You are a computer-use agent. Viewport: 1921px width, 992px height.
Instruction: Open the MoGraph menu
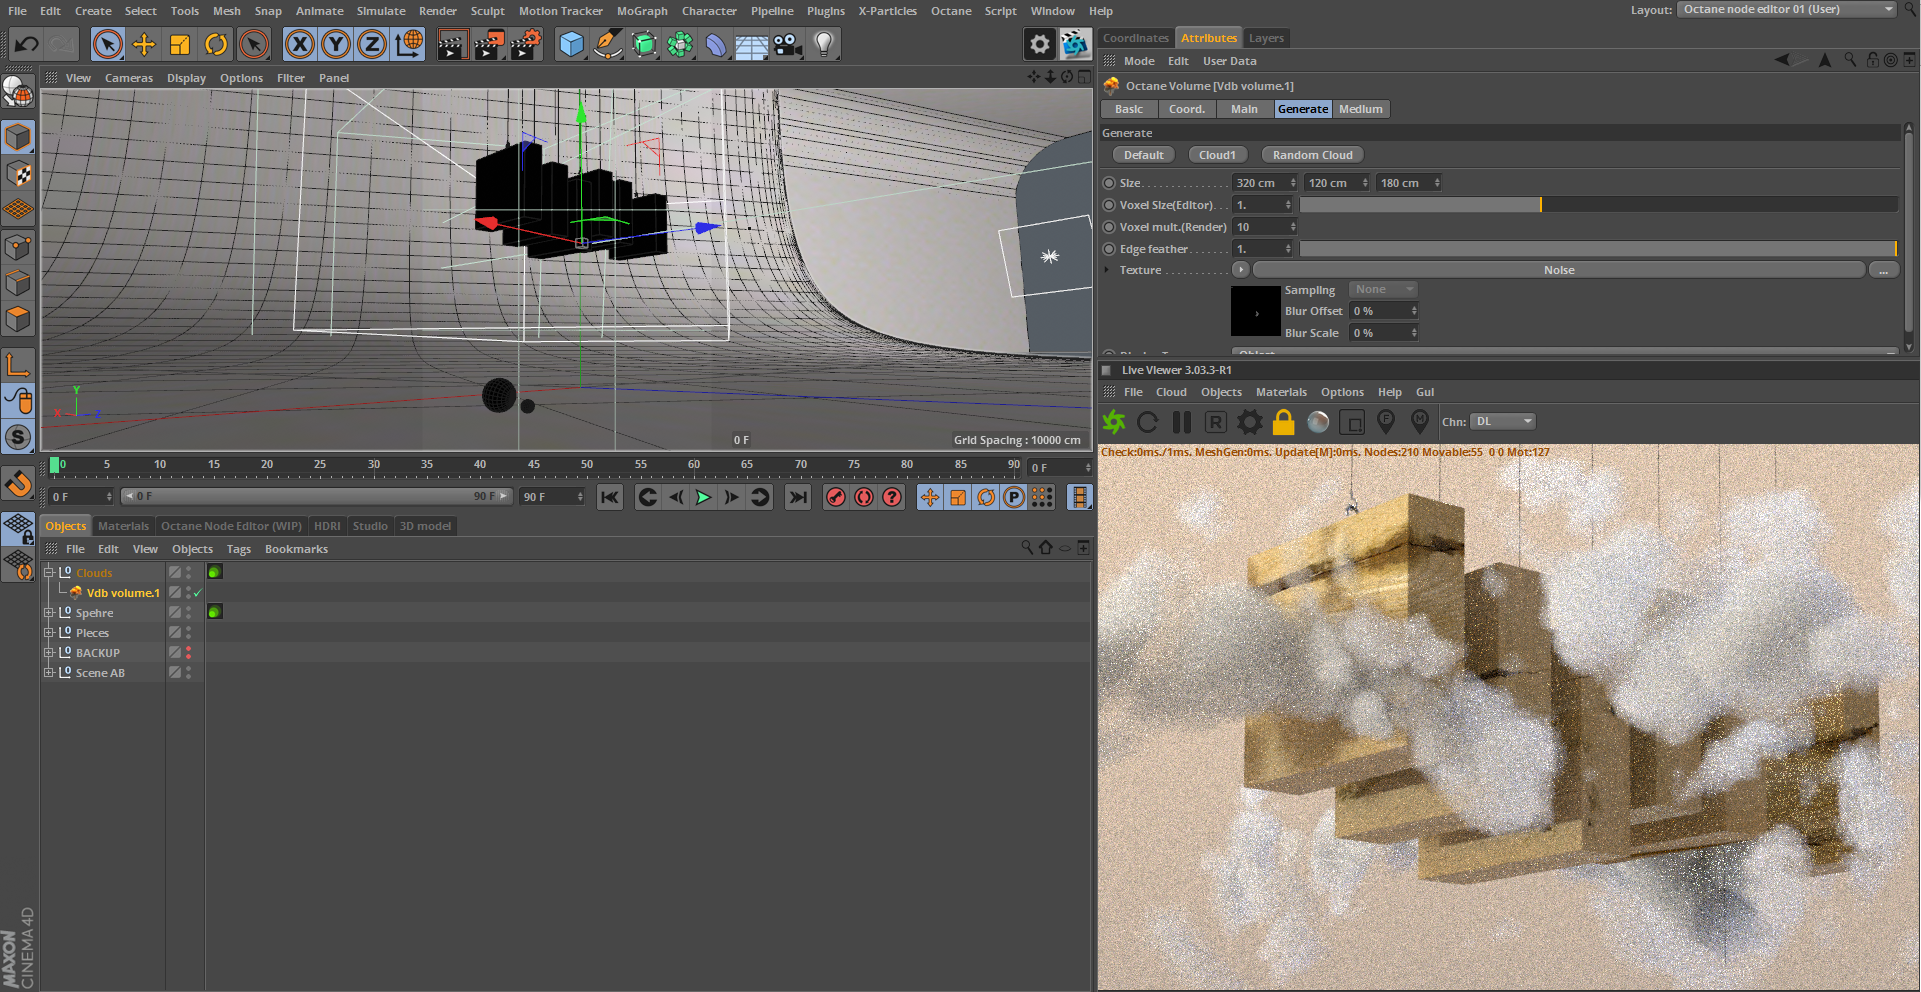click(642, 11)
